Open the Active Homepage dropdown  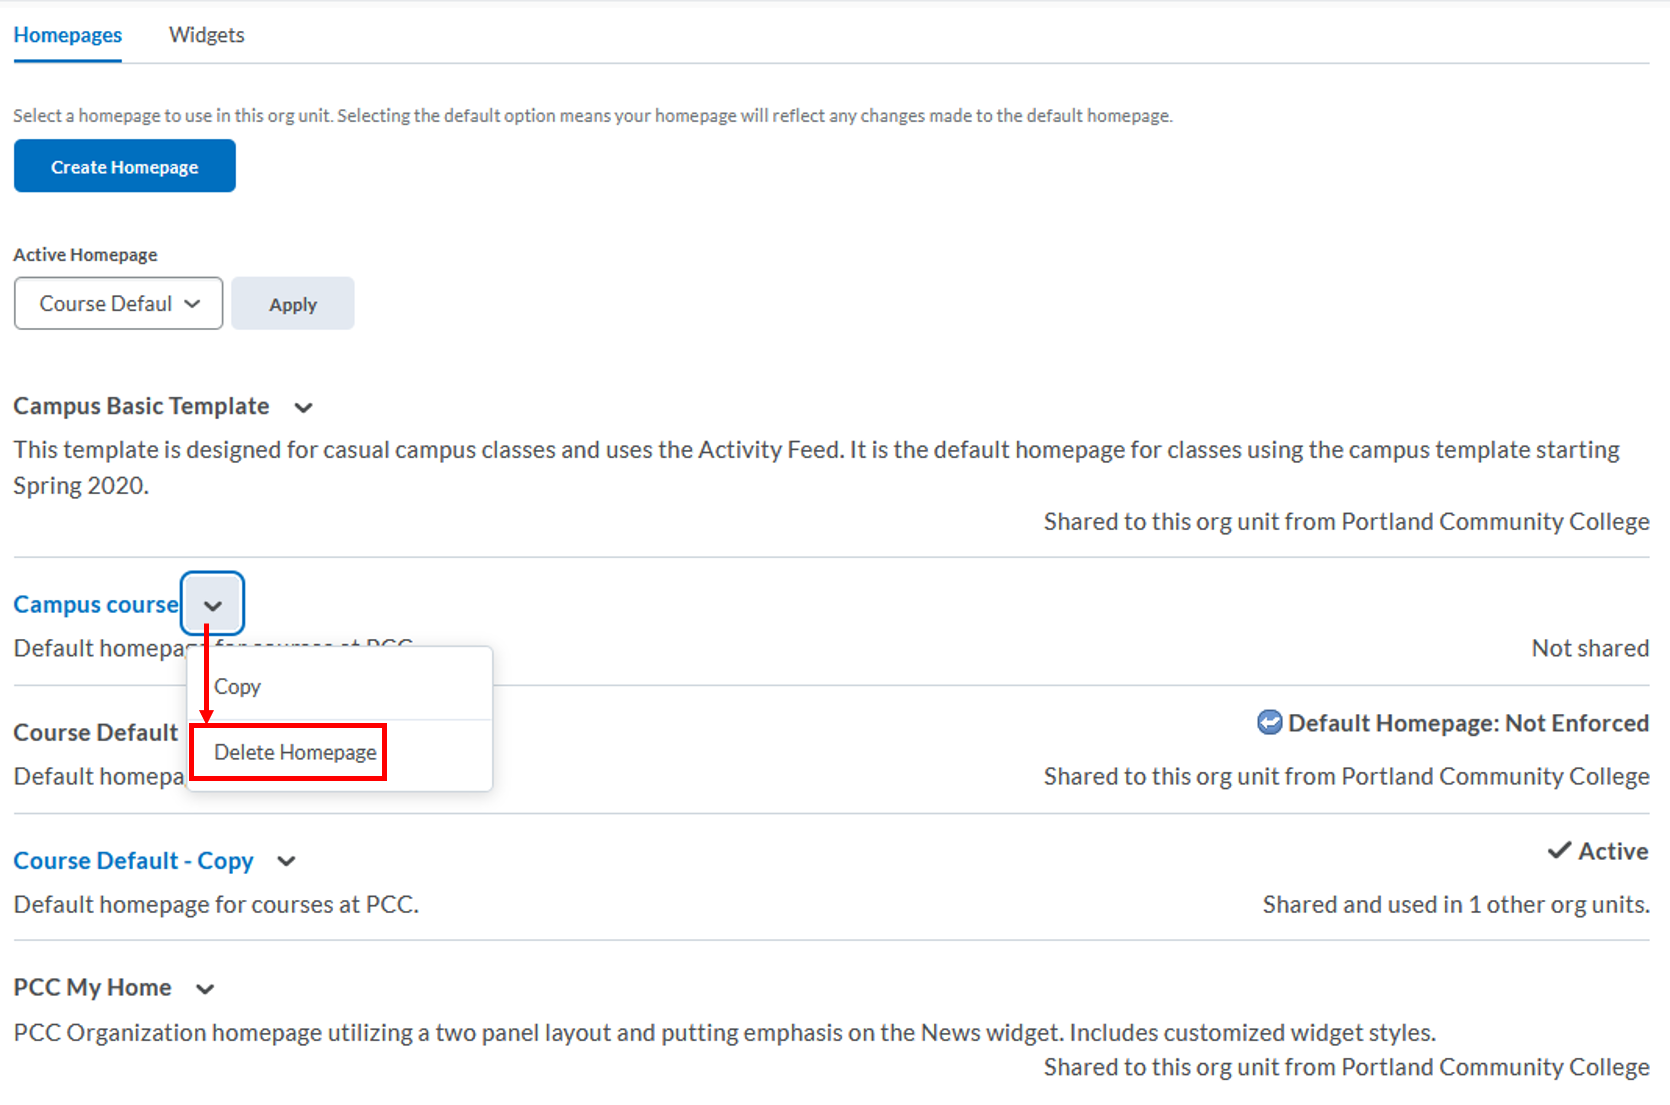pyautogui.click(x=118, y=303)
